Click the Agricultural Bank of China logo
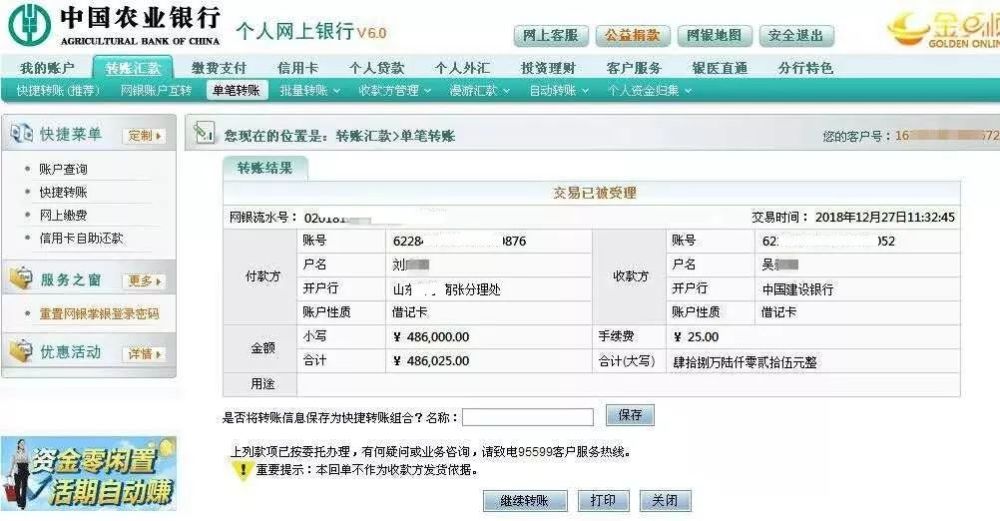1000x521 pixels. (29, 25)
